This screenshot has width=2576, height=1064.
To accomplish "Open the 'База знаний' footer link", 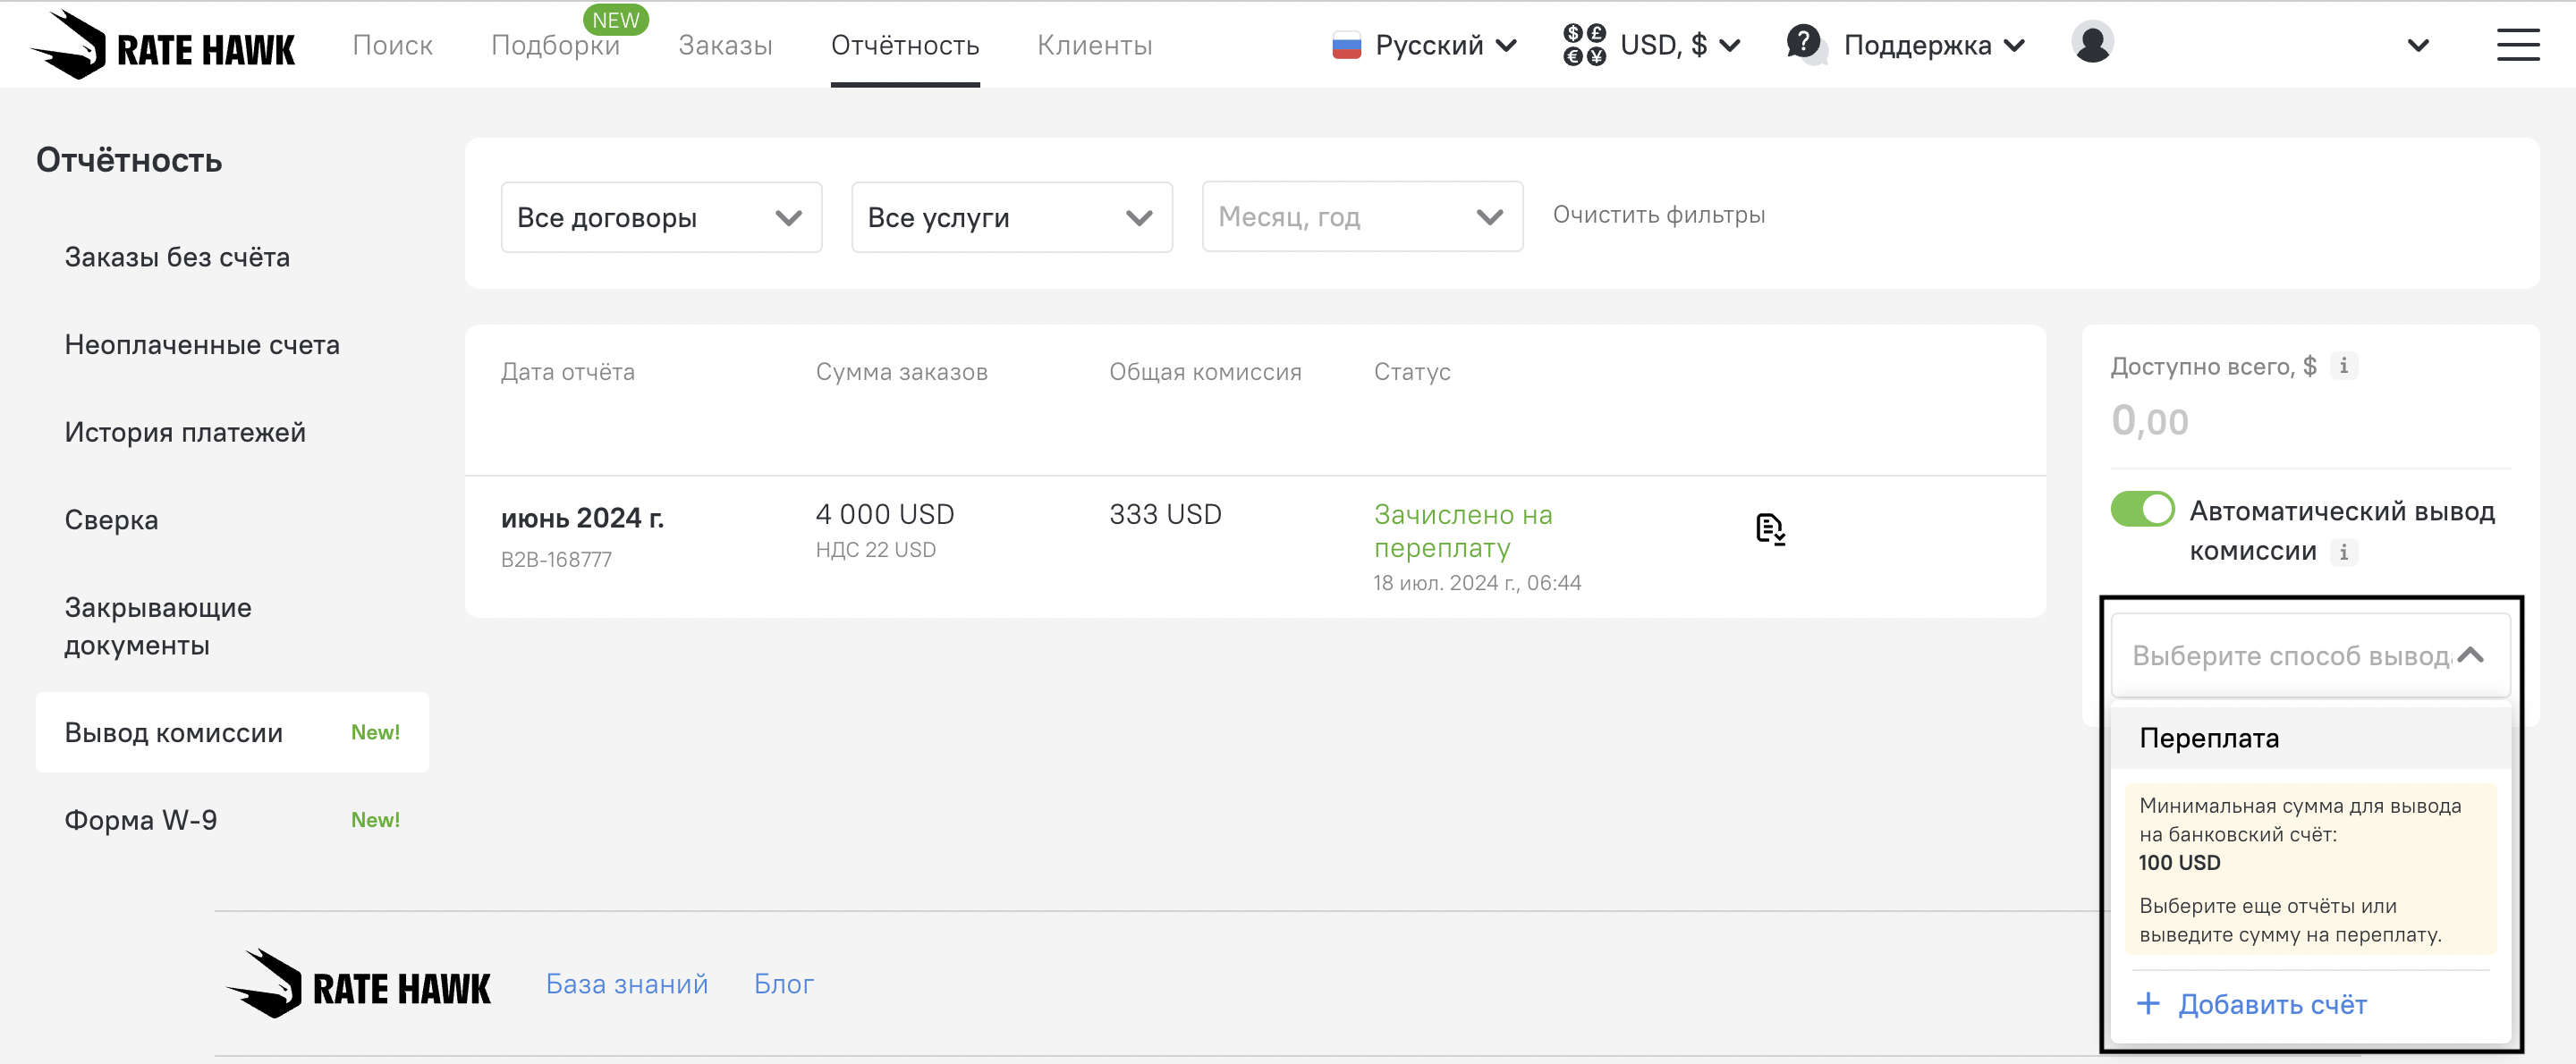I will pos(626,984).
